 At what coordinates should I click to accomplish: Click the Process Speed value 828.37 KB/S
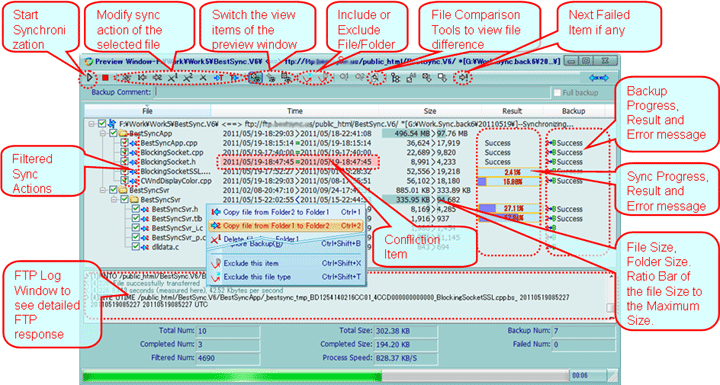[x=404, y=358]
